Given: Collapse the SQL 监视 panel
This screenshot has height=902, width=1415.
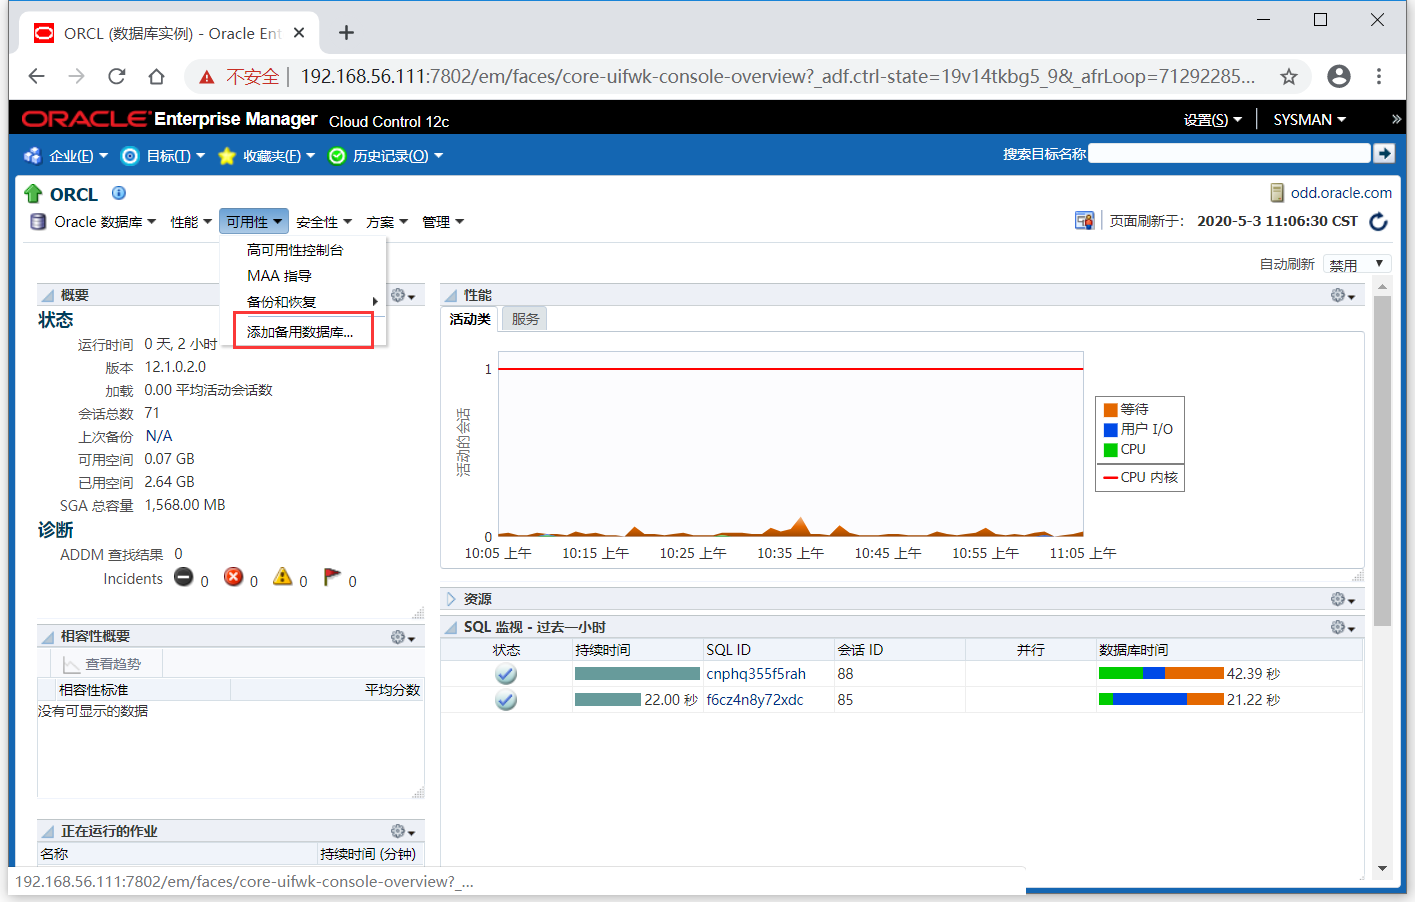Looking at the screenshot, I should (450, 627).
